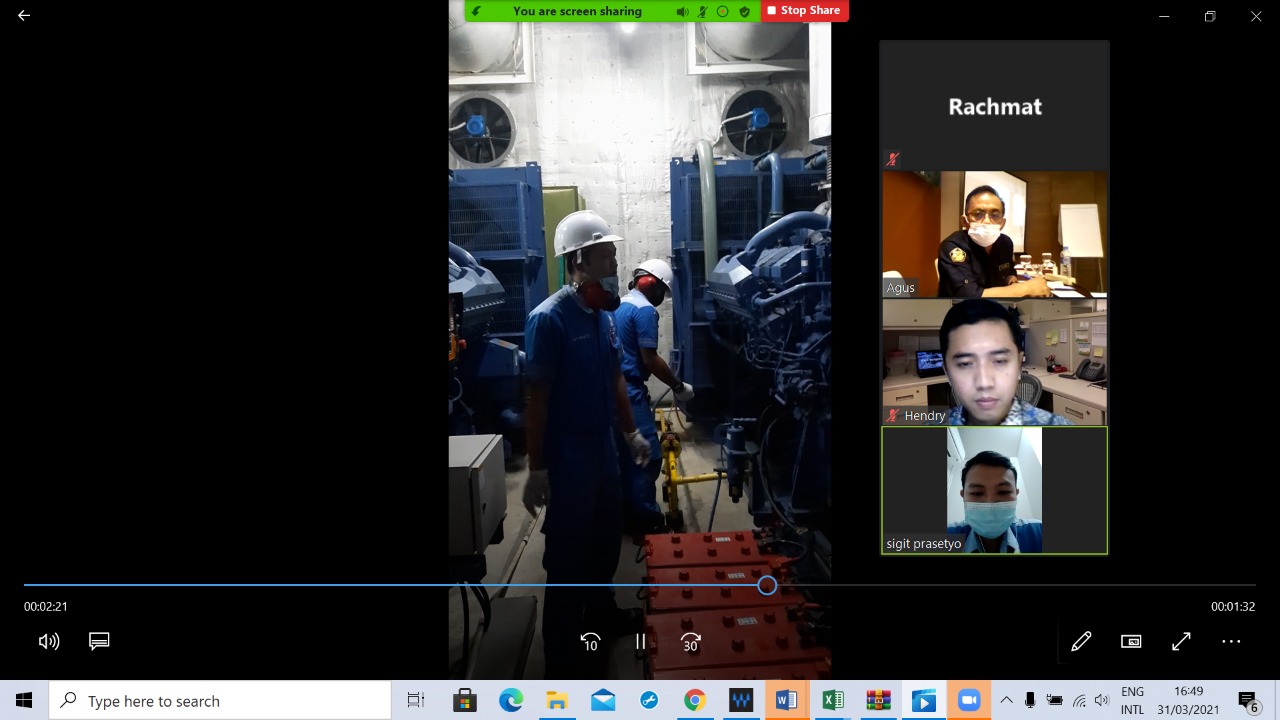
Task: Open the more options ellipsis menu
Action: pyautogui.click(x=1231, y=642)
